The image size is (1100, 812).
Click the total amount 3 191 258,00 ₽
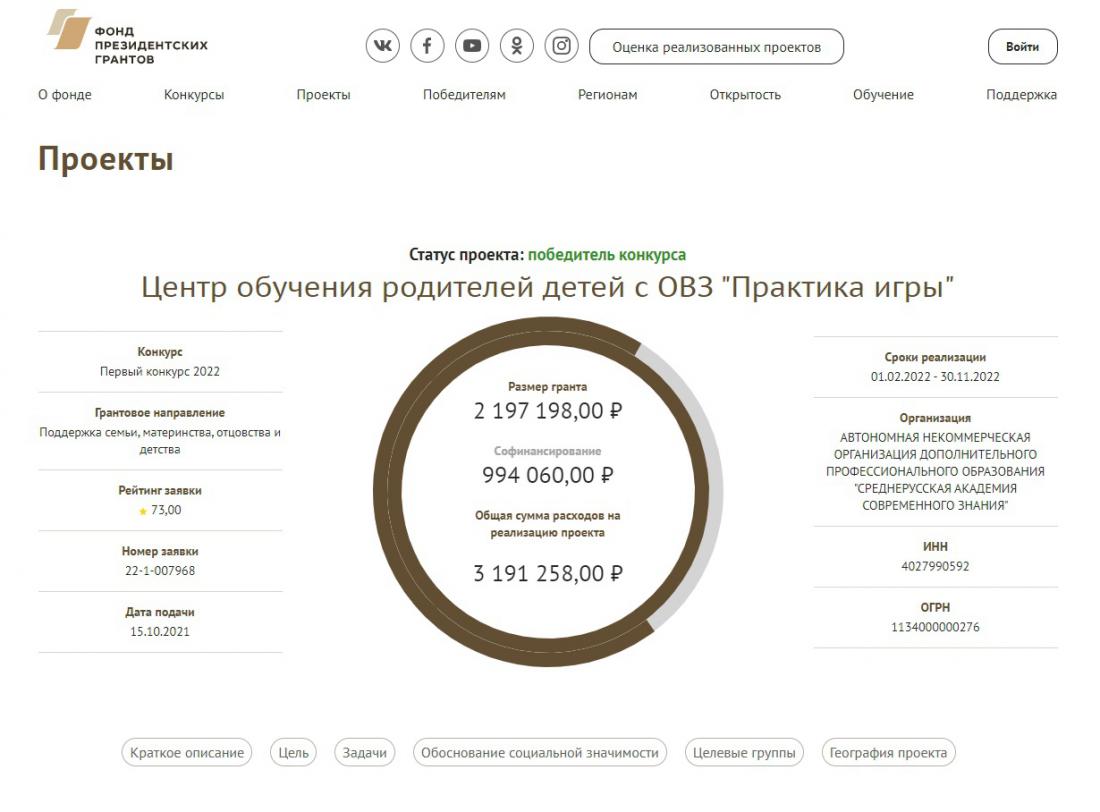tap(548, 573)
